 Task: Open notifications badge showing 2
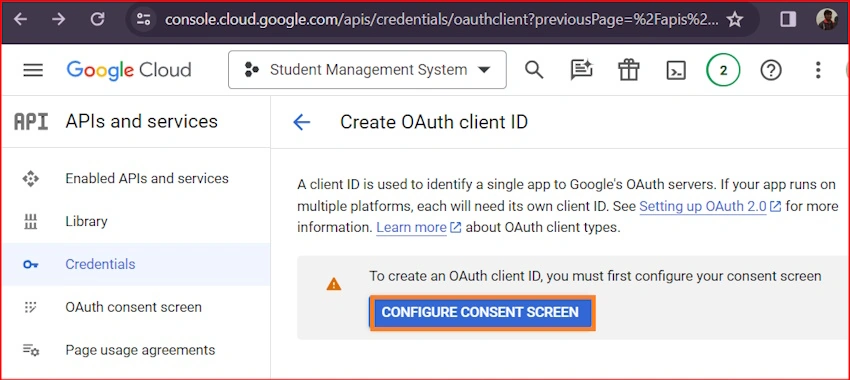click(723, 70)
